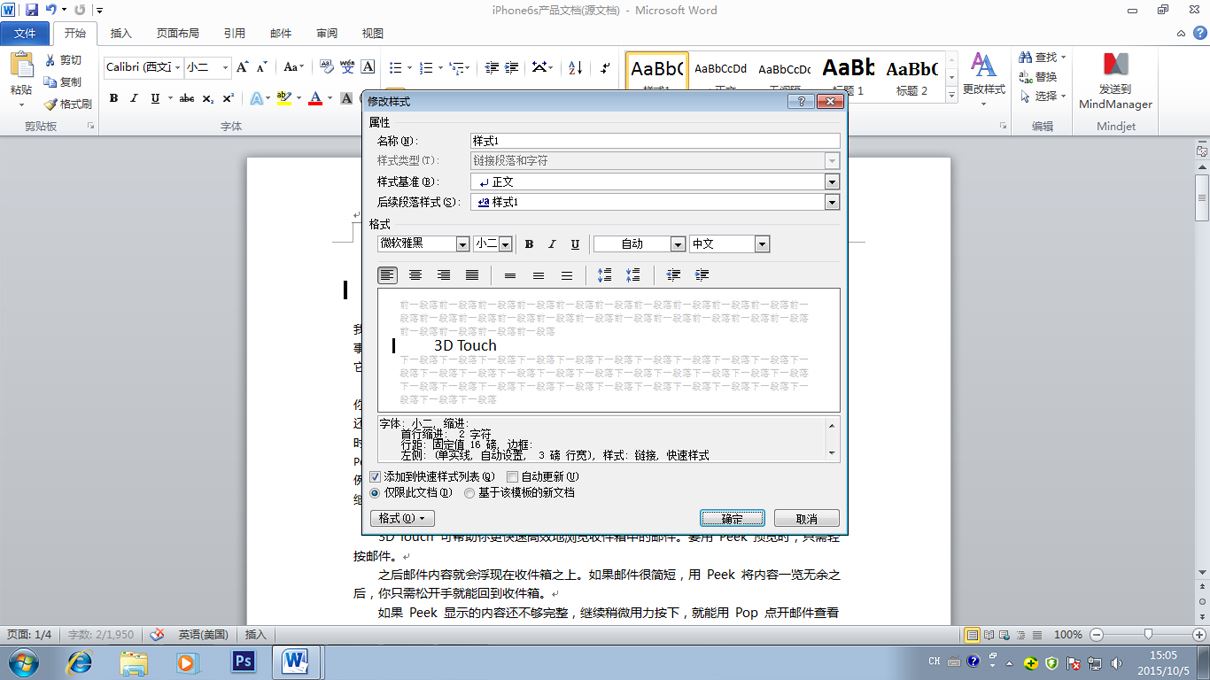Select 'New documents based on template' radio

[469, 493]
